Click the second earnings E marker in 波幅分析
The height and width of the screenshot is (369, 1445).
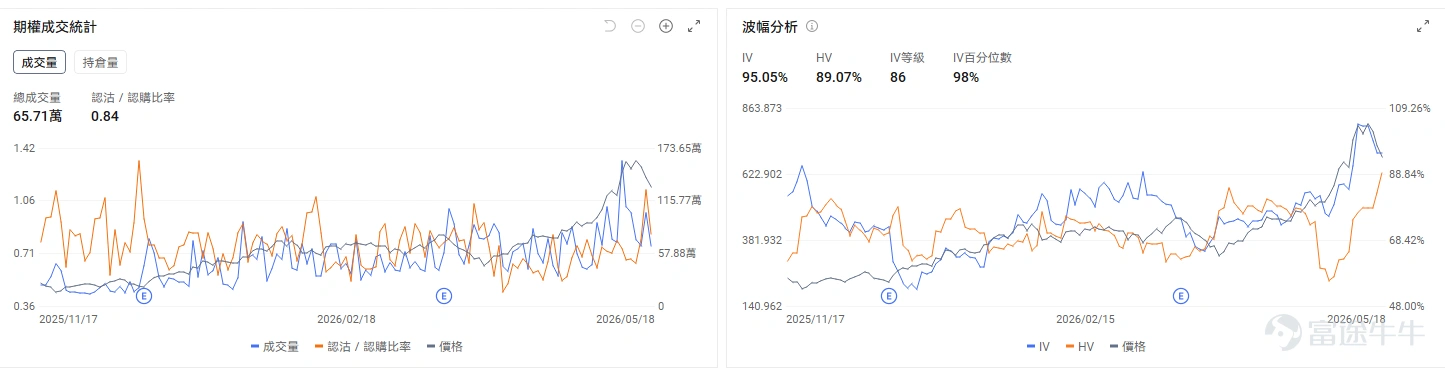1181,296
